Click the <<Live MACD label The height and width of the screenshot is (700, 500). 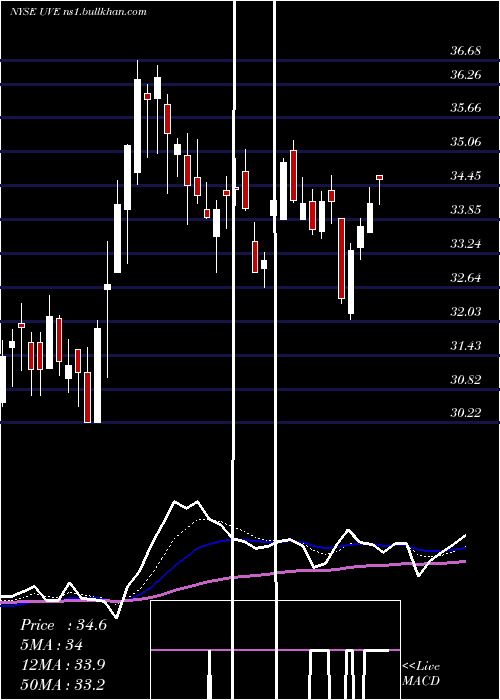click(421, 673)
